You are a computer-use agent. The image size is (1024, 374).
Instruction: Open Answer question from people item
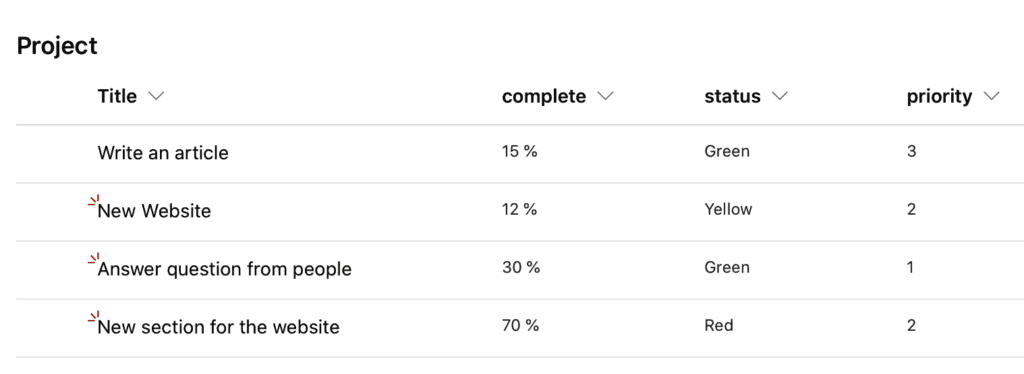tap(225, 269)
